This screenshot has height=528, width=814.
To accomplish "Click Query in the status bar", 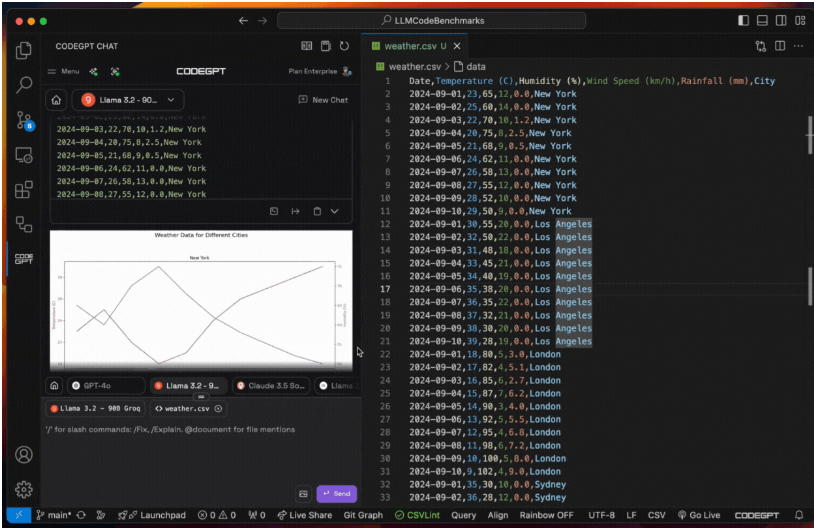I will 463,515.
